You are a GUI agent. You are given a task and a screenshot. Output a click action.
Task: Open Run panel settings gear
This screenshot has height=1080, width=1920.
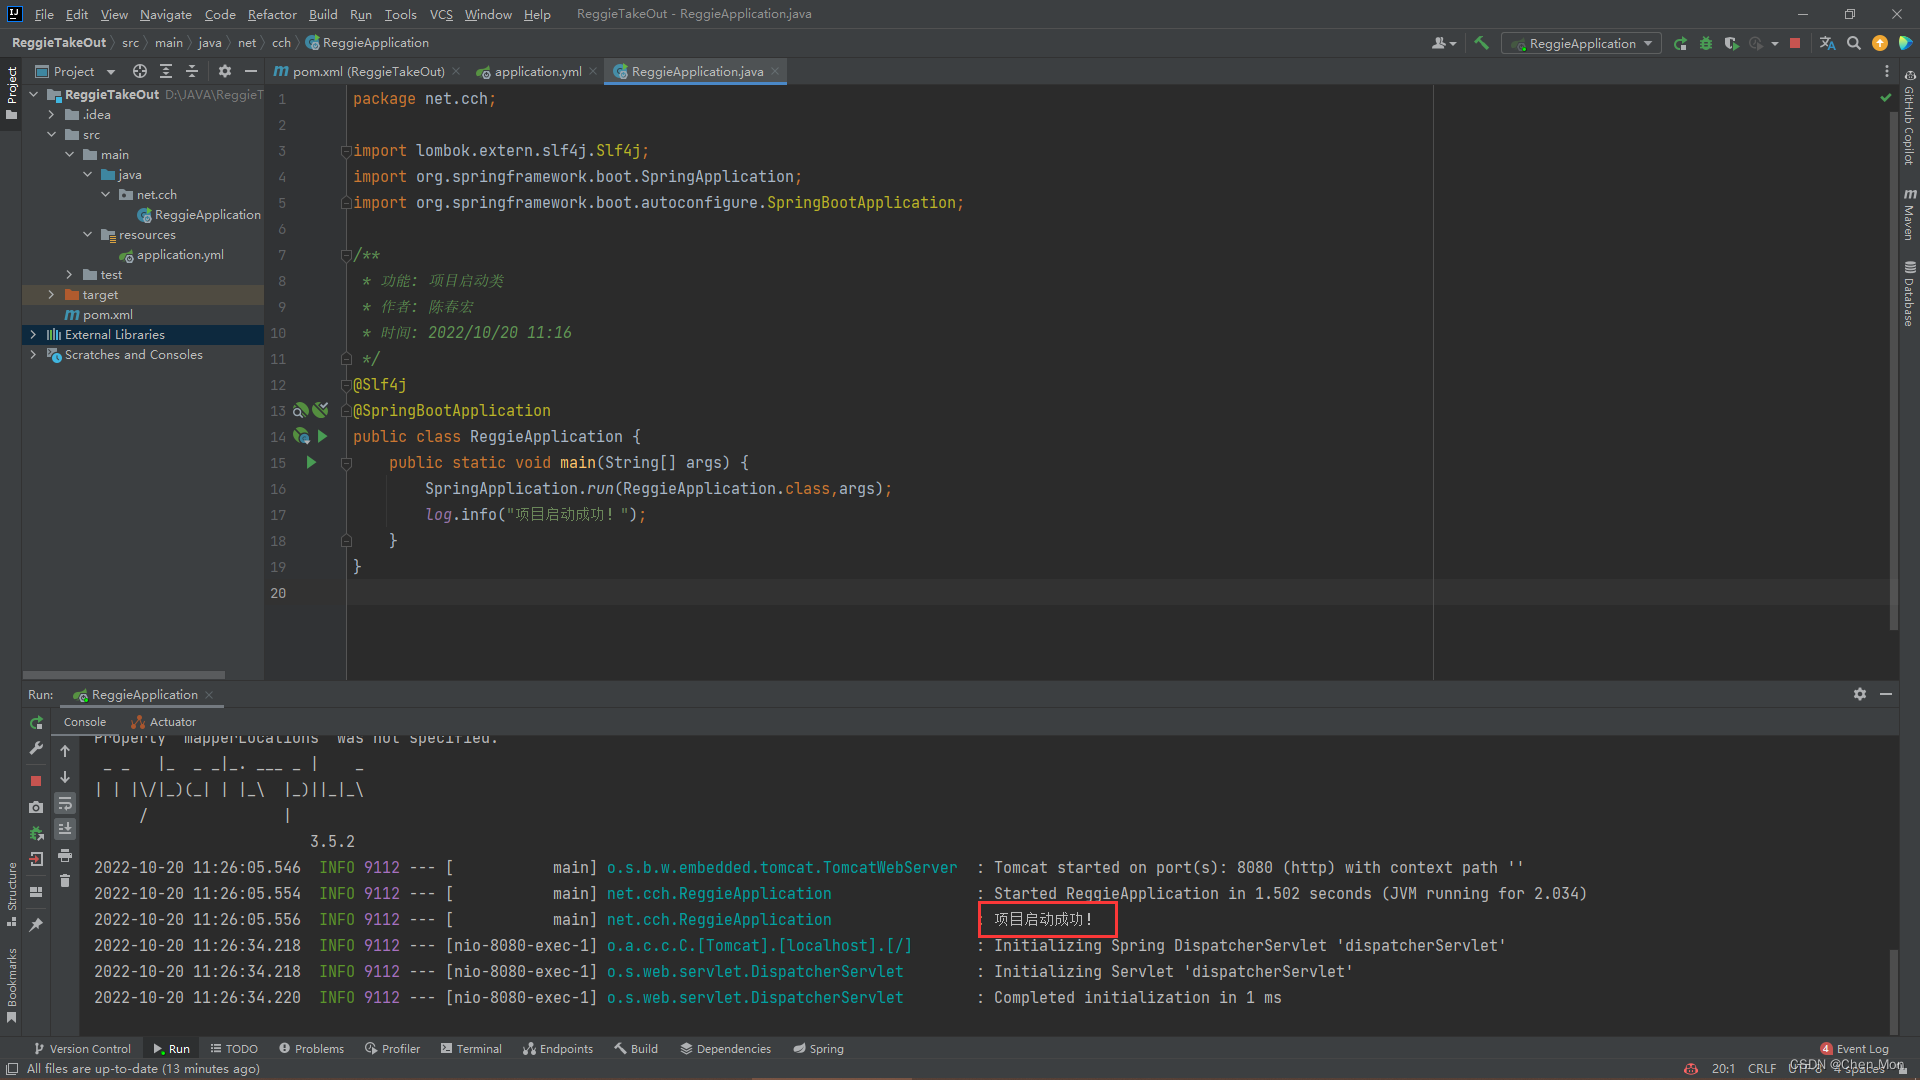click(x=1859, y=694)
